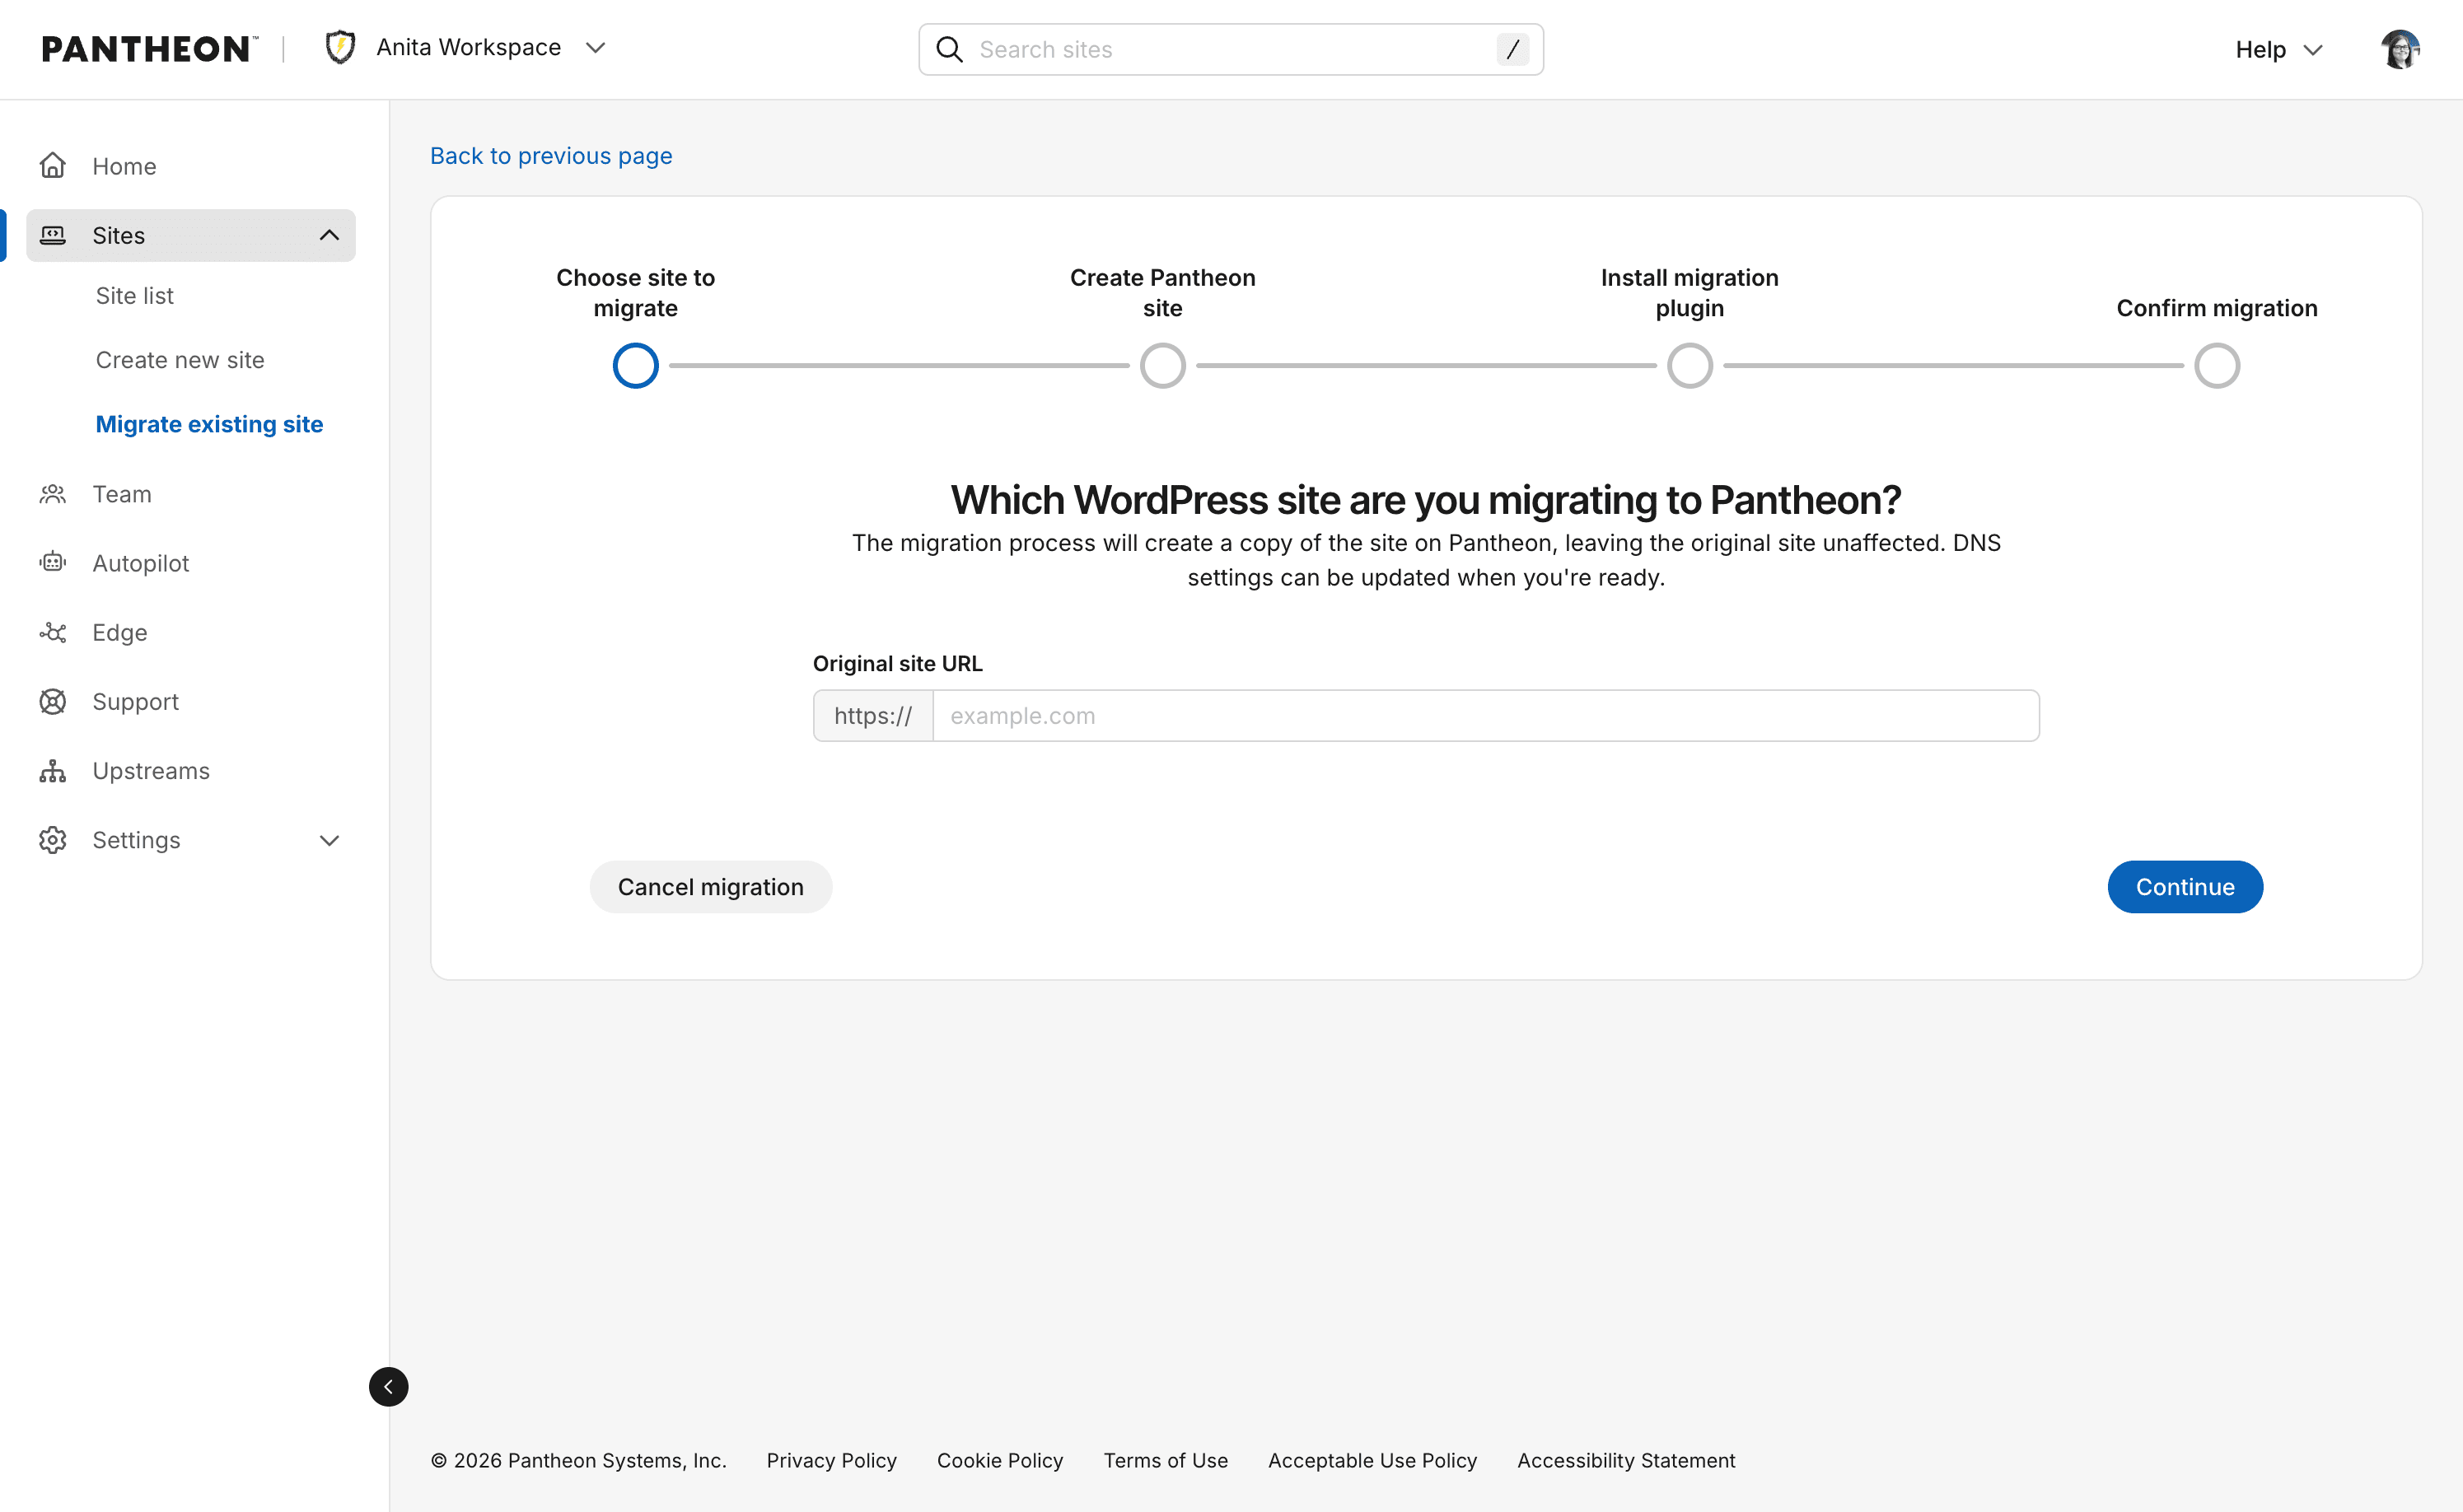Click the search magnifier icon
Screen dimensions: 2463x1512
click(949, 49)
